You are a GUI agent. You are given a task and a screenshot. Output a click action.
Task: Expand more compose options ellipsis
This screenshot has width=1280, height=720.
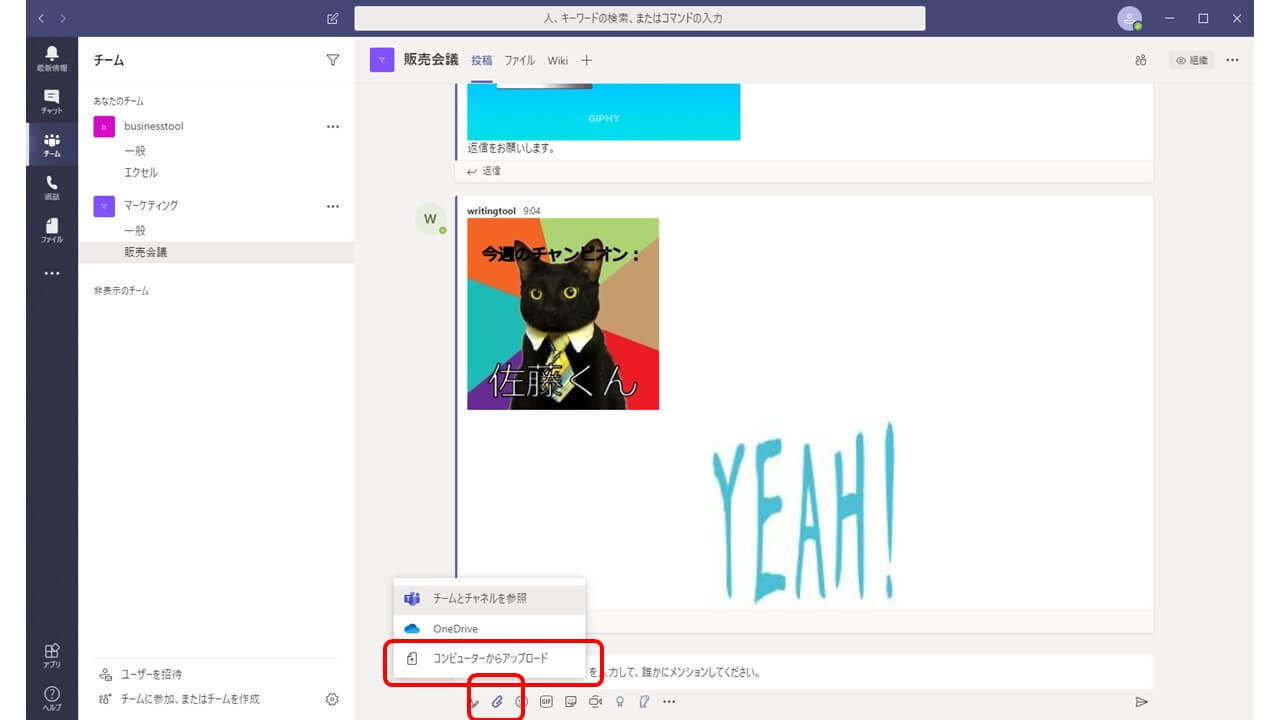click(669, 702)
